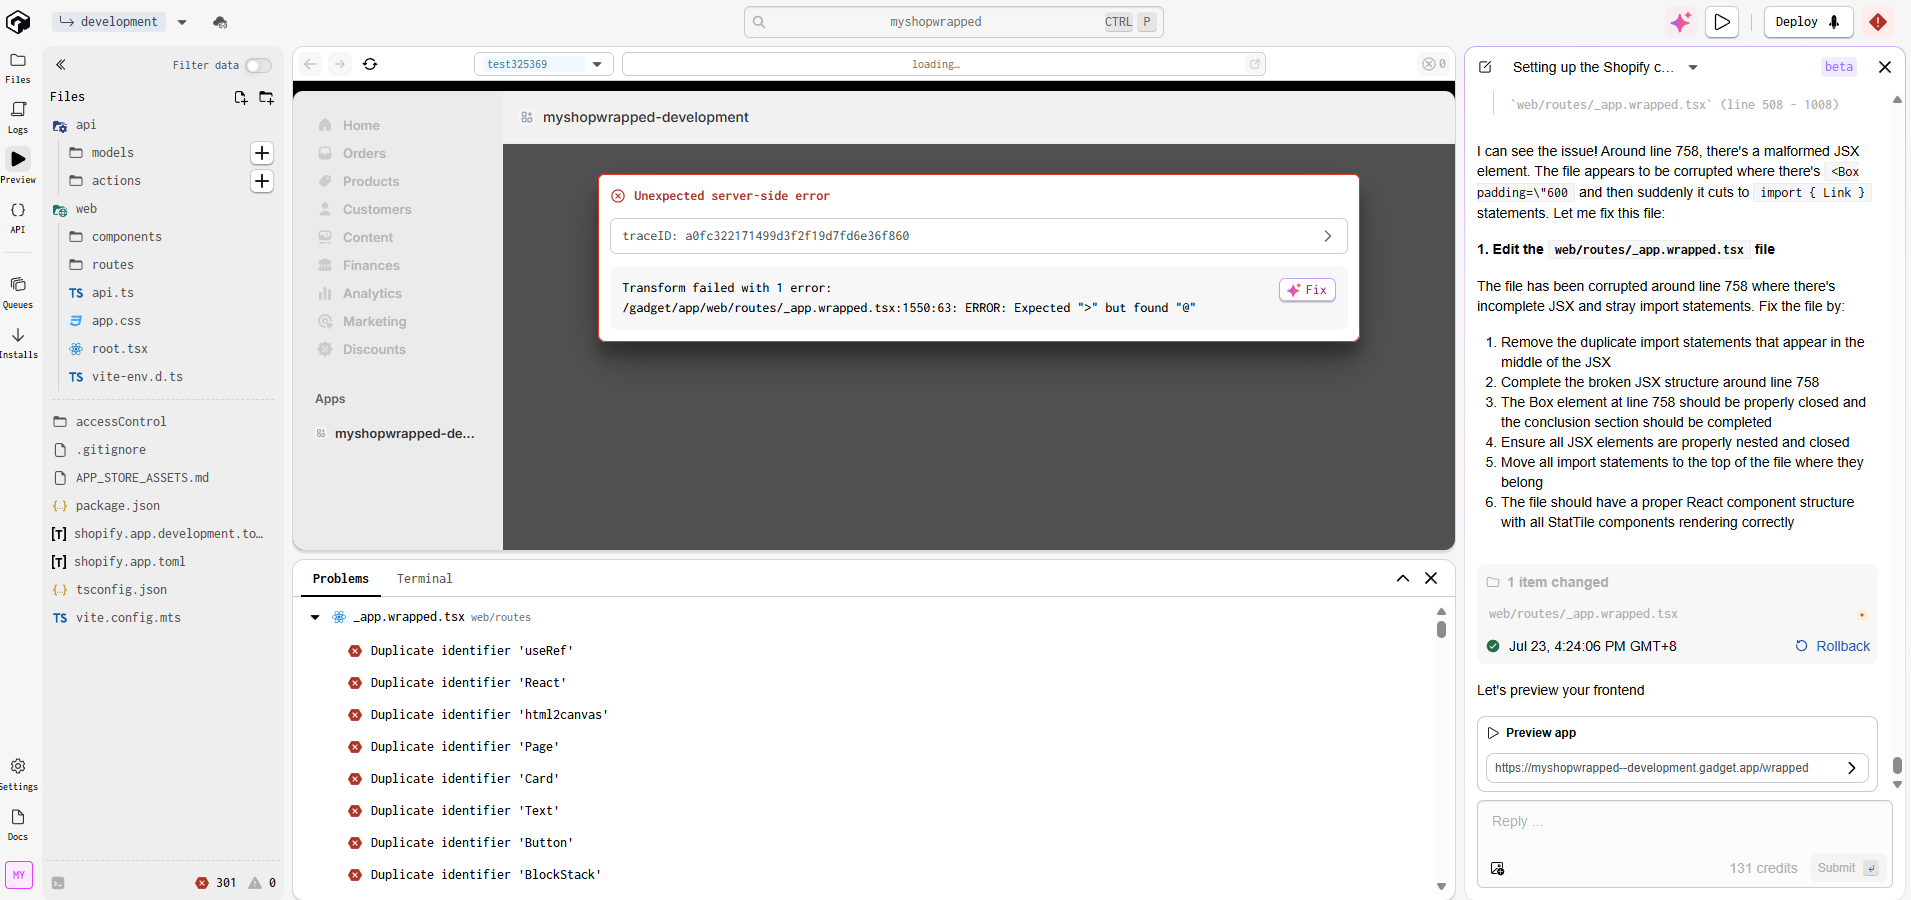1911x900 pixels.
Task: Open the Preview sidebar section
Action: click(x=18, y=166)
